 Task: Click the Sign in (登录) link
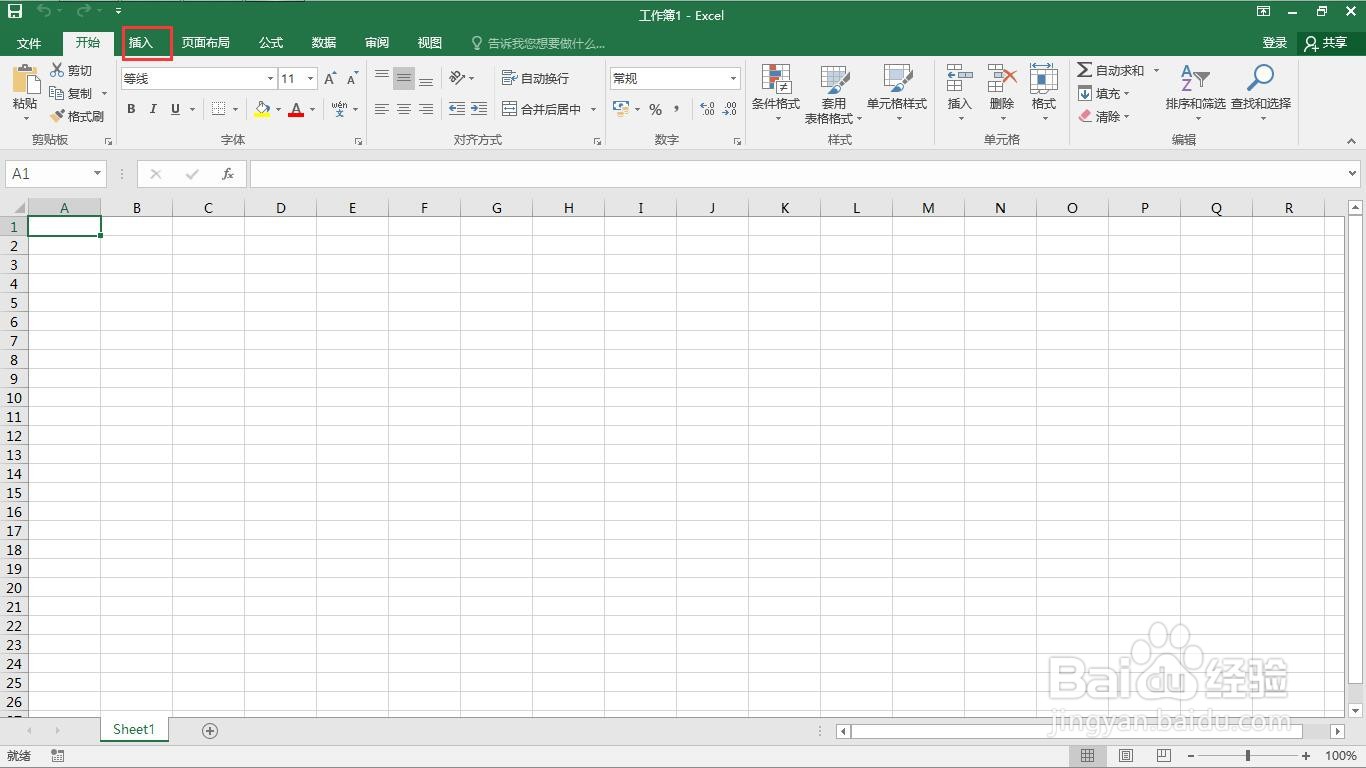pyautogui.click(x=1275, y=43)
